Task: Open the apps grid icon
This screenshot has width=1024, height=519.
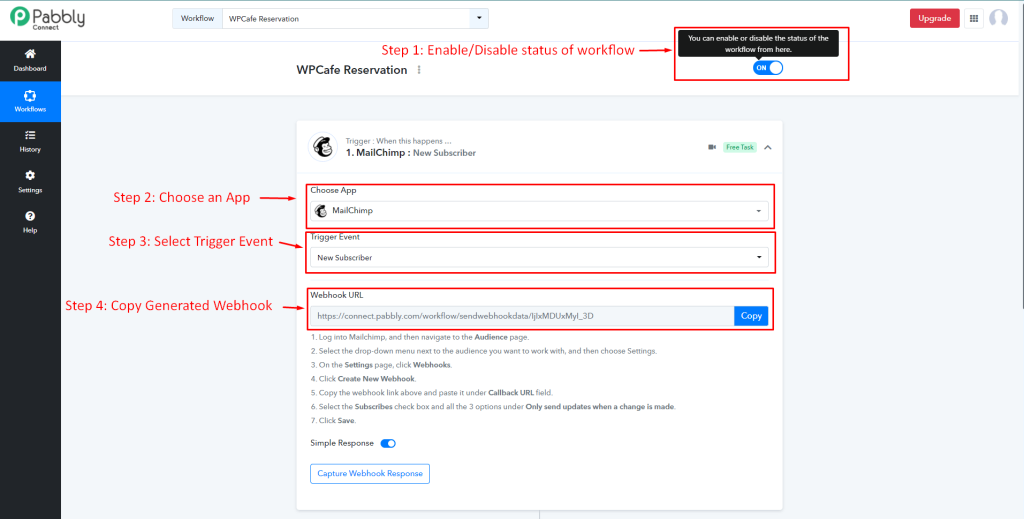Action: 974,19
